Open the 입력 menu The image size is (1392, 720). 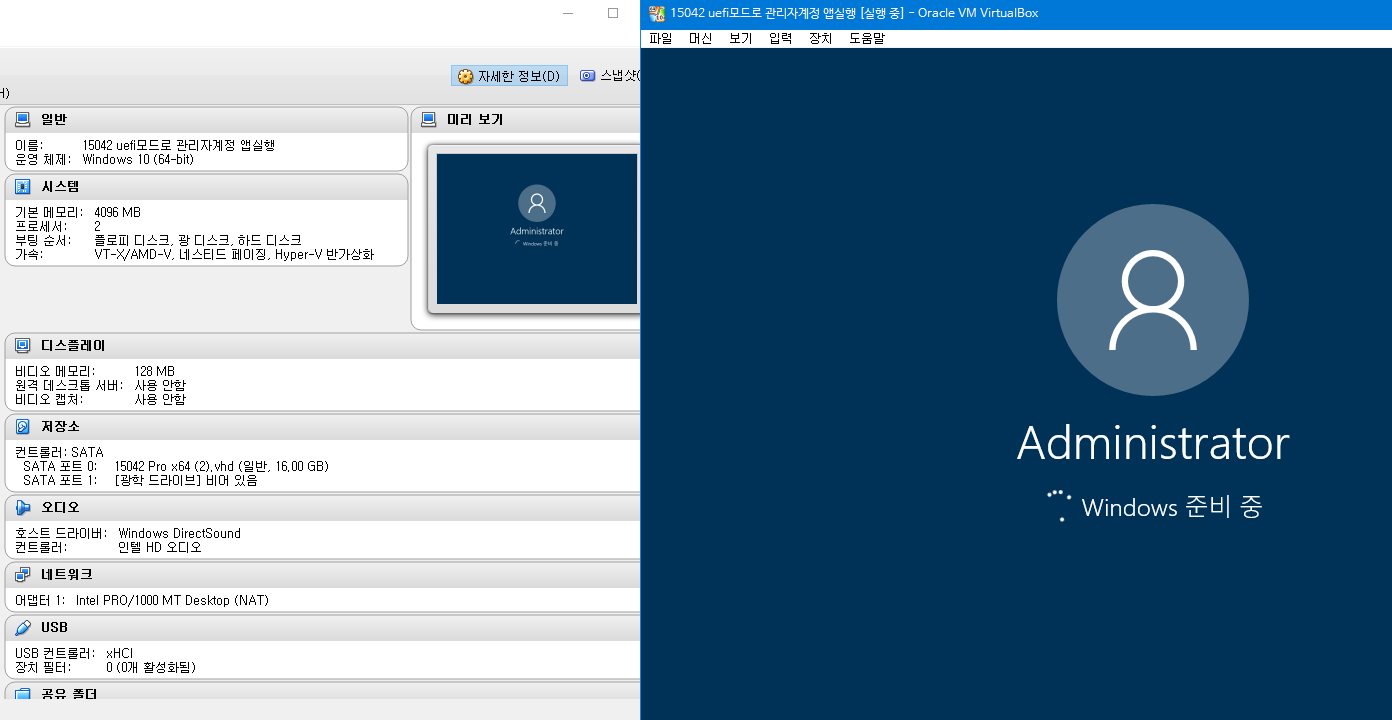[780, 39]
